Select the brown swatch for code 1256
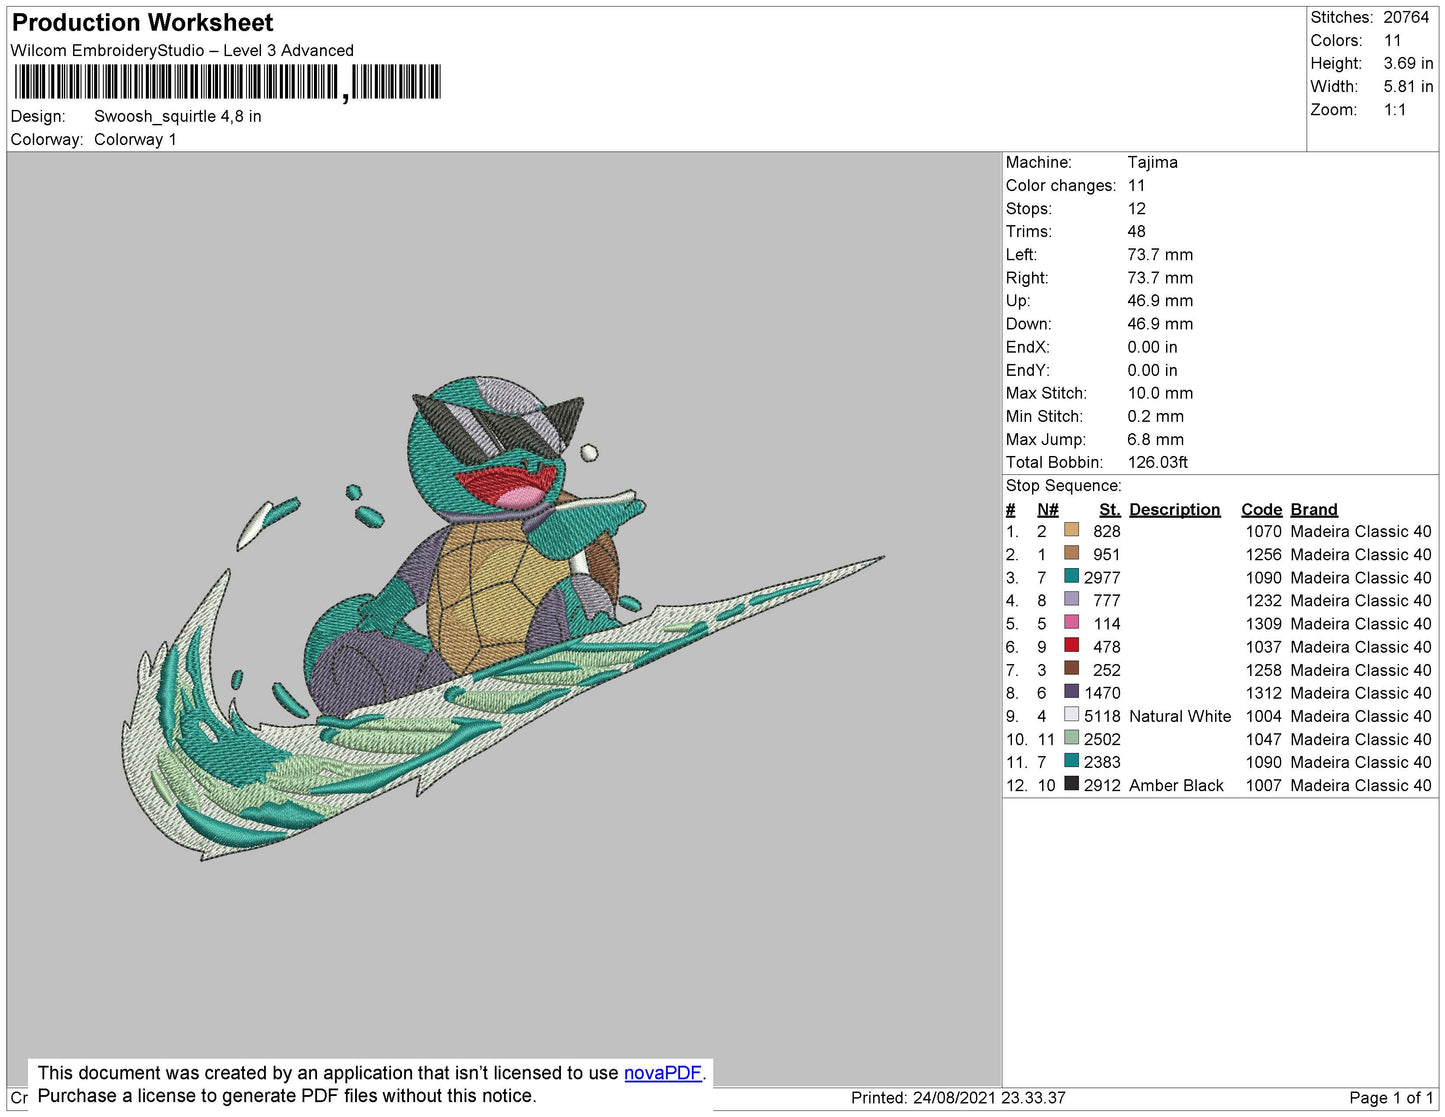This screenshot has width=1445, height=1117. click(x=1071, y=554)
